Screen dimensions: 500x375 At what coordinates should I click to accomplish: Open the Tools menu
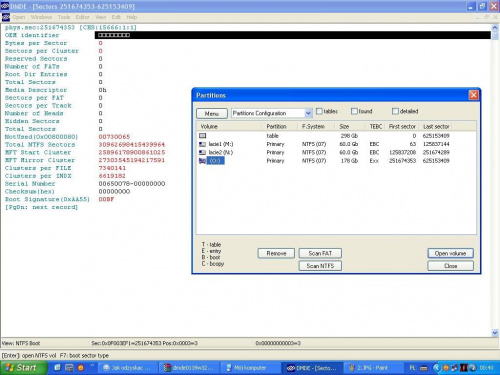(x=64, y=17)
